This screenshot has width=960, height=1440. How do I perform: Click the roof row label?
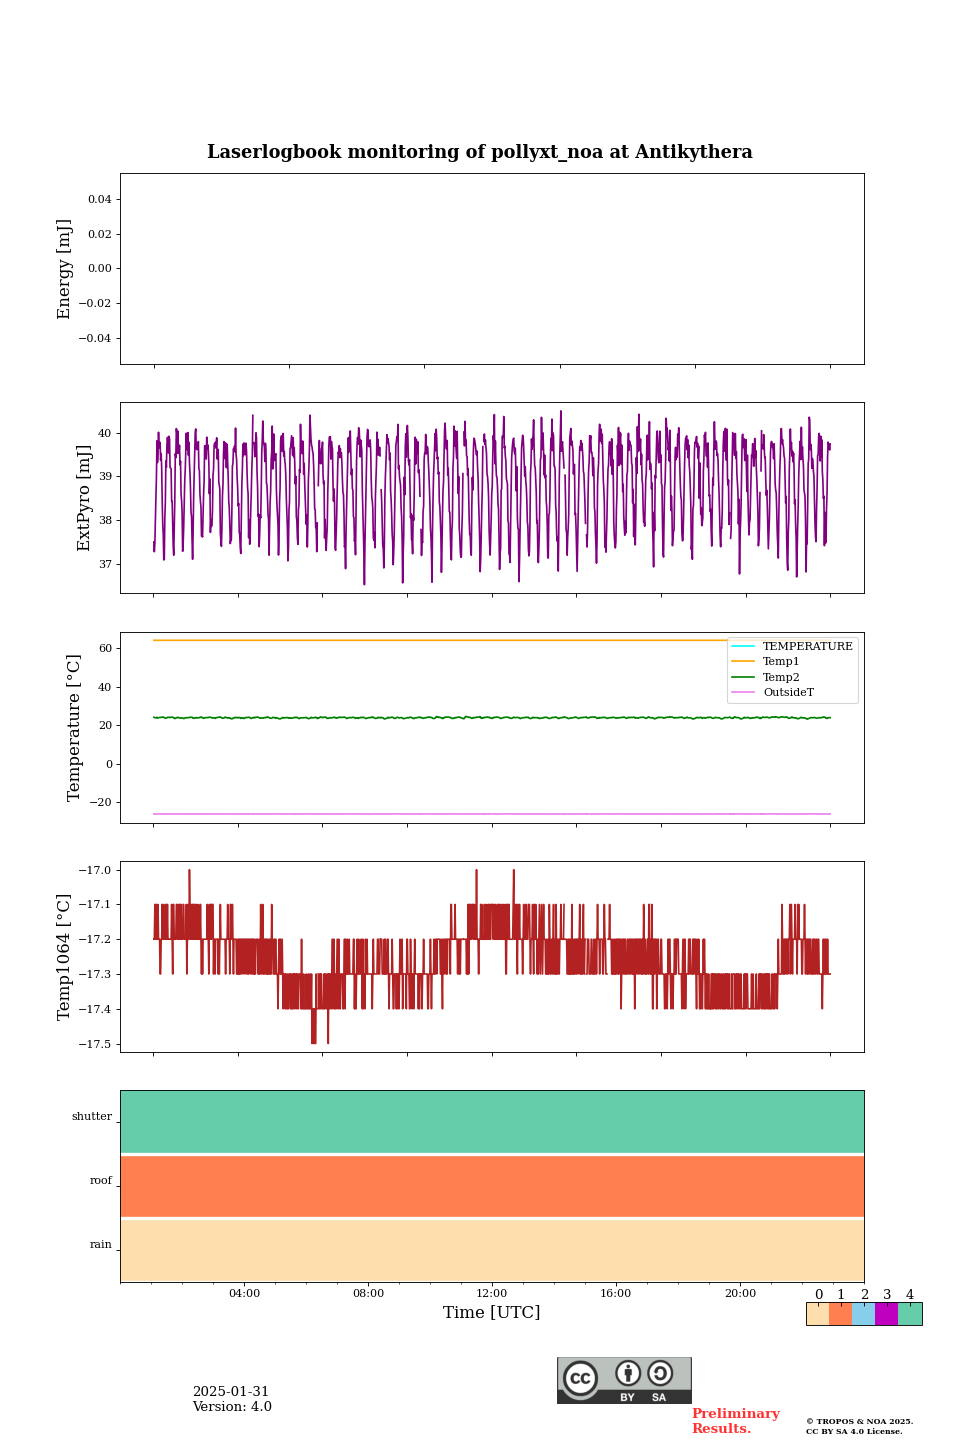(101, 1181)
